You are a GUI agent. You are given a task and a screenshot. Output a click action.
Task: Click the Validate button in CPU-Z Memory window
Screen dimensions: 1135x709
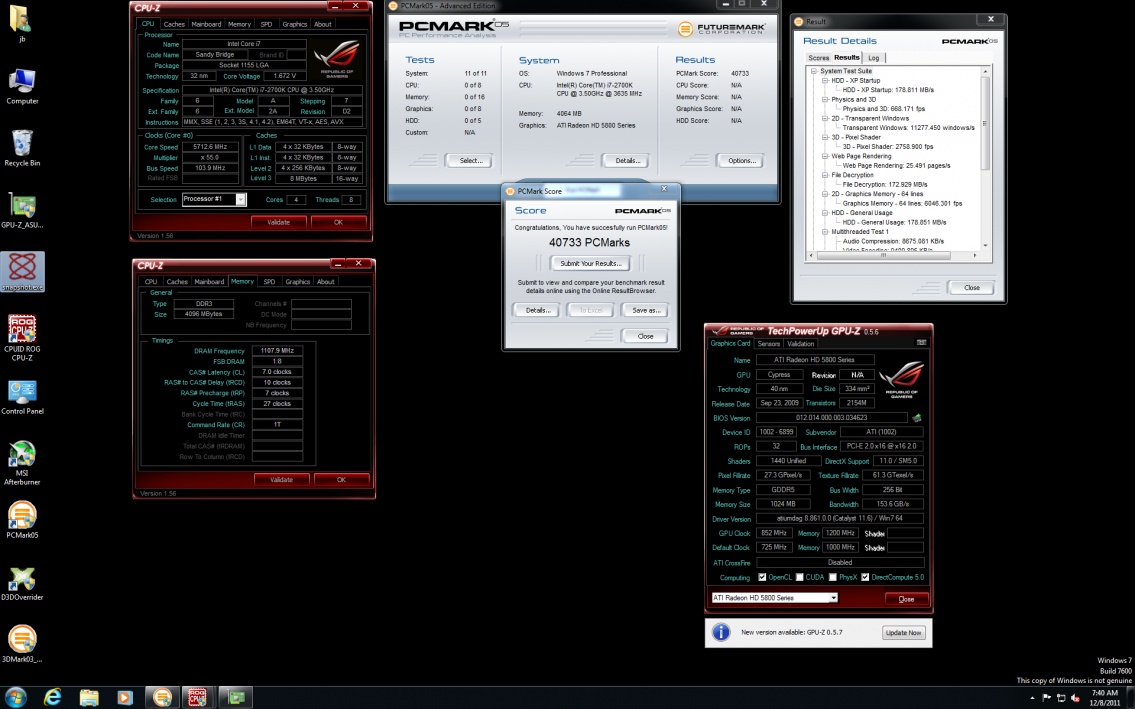coord(281,479)
